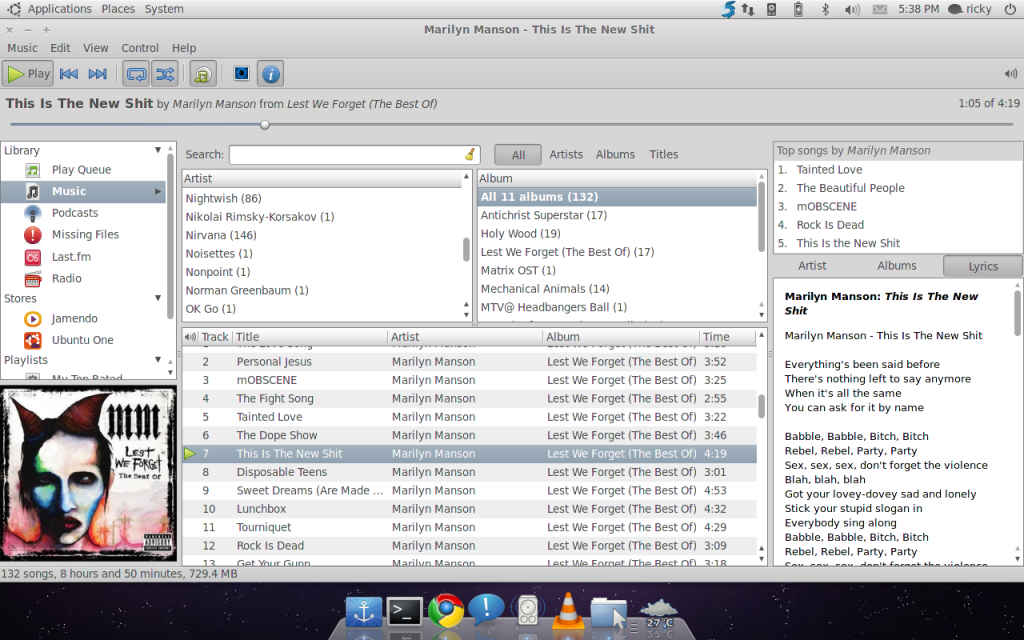Screen dimensions: 1024x640
Task: Open the Control menu
Action: pos(140,48)
